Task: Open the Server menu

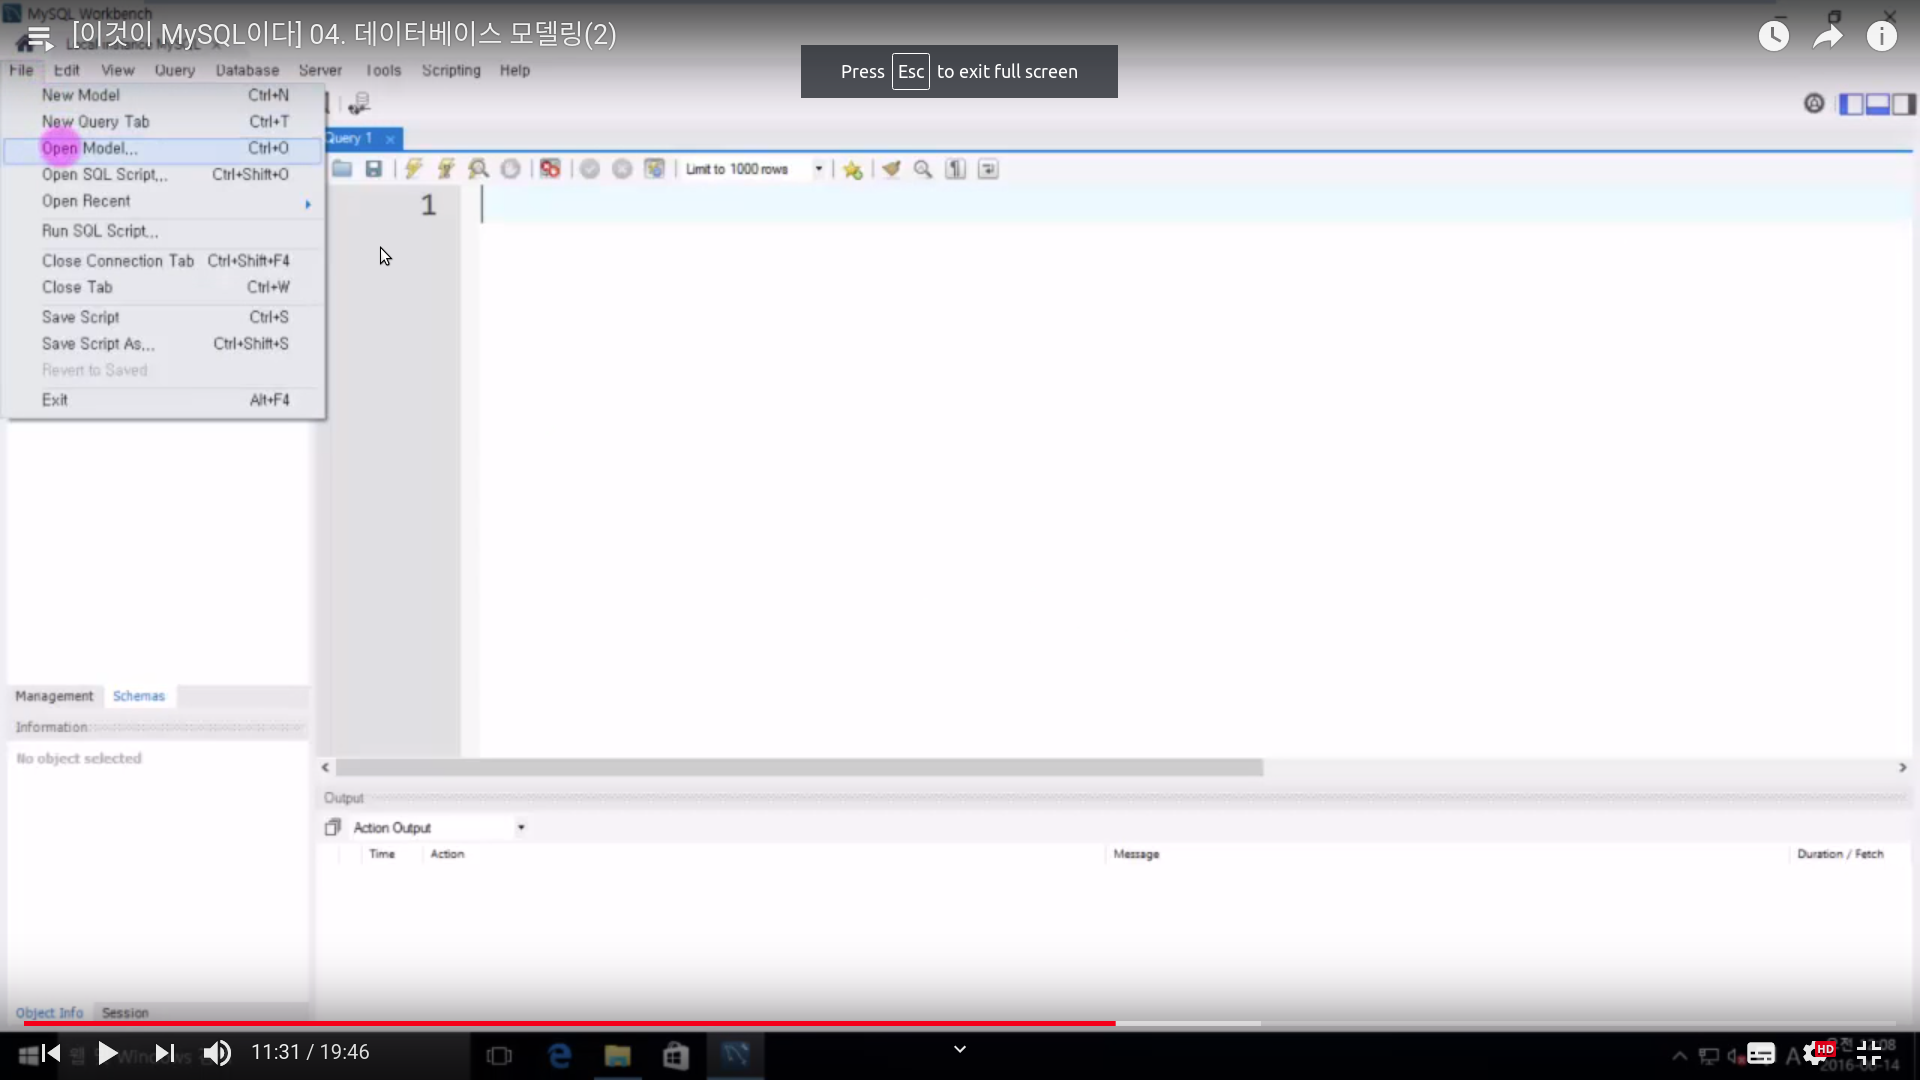Action: [x=320, y=70]
